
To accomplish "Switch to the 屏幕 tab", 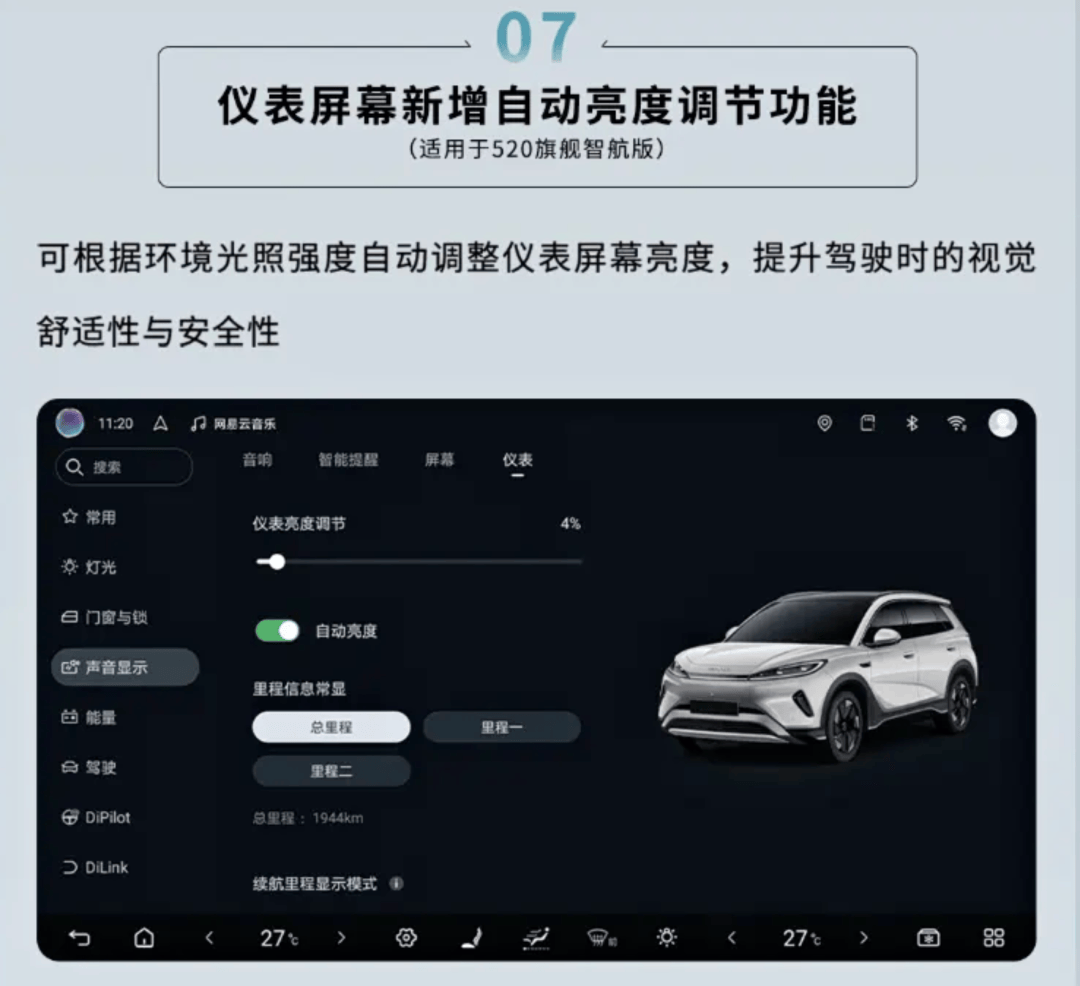I will (439, 460).
